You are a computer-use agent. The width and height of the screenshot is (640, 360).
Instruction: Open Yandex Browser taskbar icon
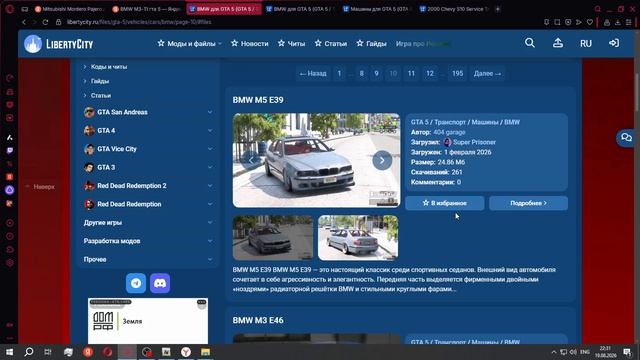pos(186,352)
